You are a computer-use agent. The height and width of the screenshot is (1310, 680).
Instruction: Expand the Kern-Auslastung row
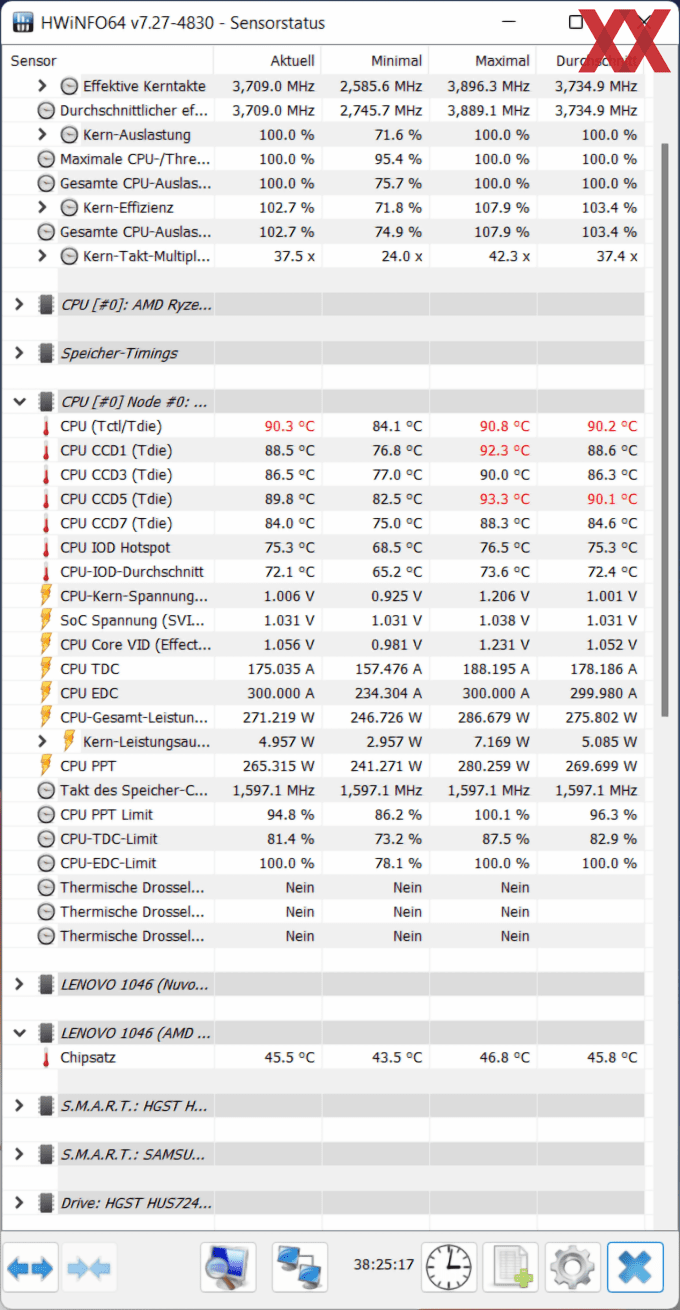(42, 135)
